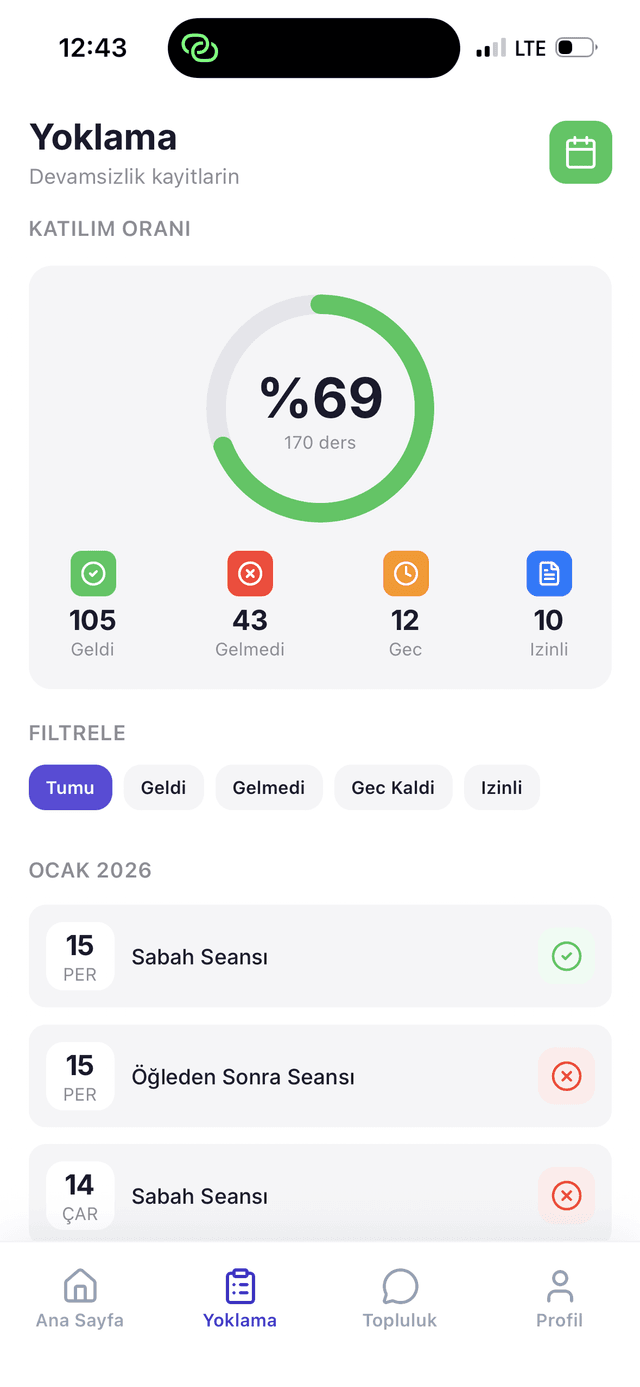Image resolution: width=640 pixels, height=1387 pixels.
Task: Activate the Izinli filter chip
Action: tap(501, 787)
